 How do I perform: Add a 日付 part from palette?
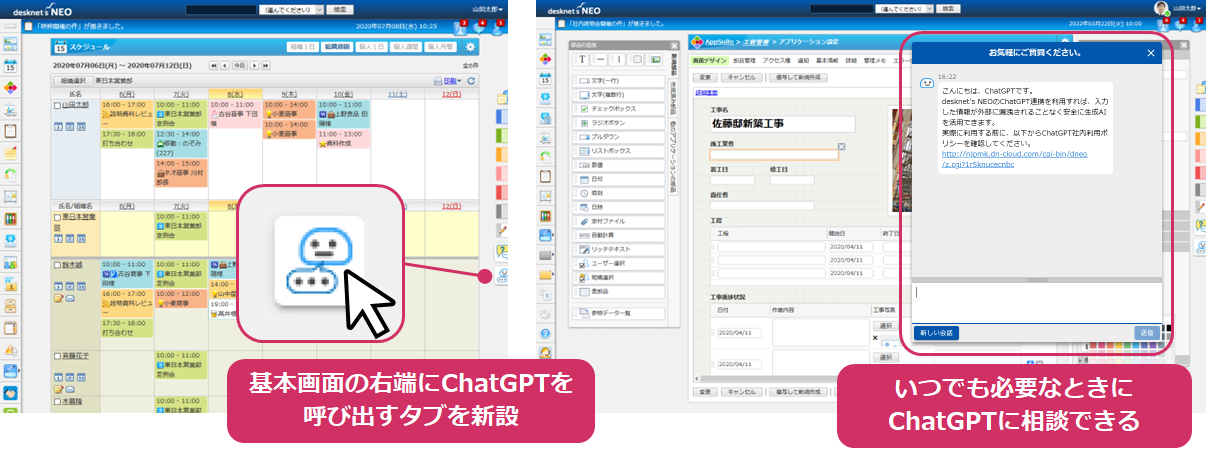tap(619, 178)
